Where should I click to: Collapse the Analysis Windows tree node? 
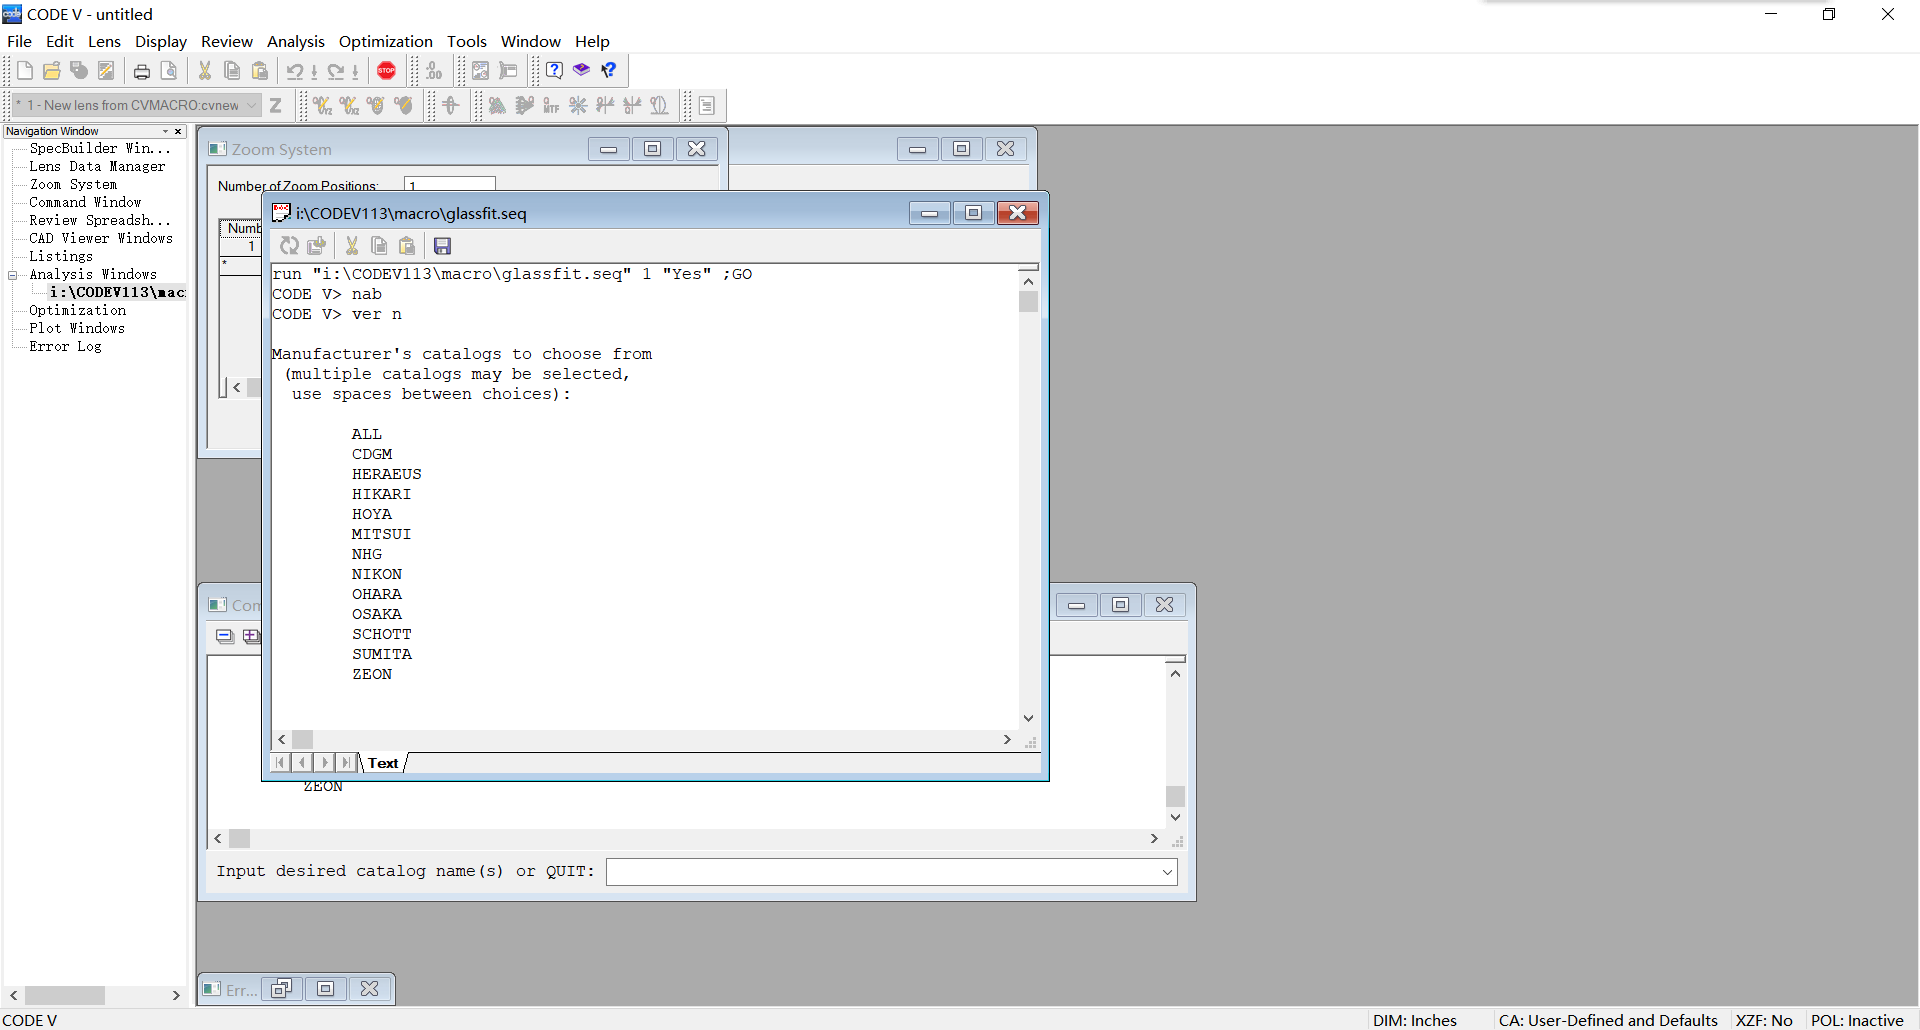coord(13,275)
